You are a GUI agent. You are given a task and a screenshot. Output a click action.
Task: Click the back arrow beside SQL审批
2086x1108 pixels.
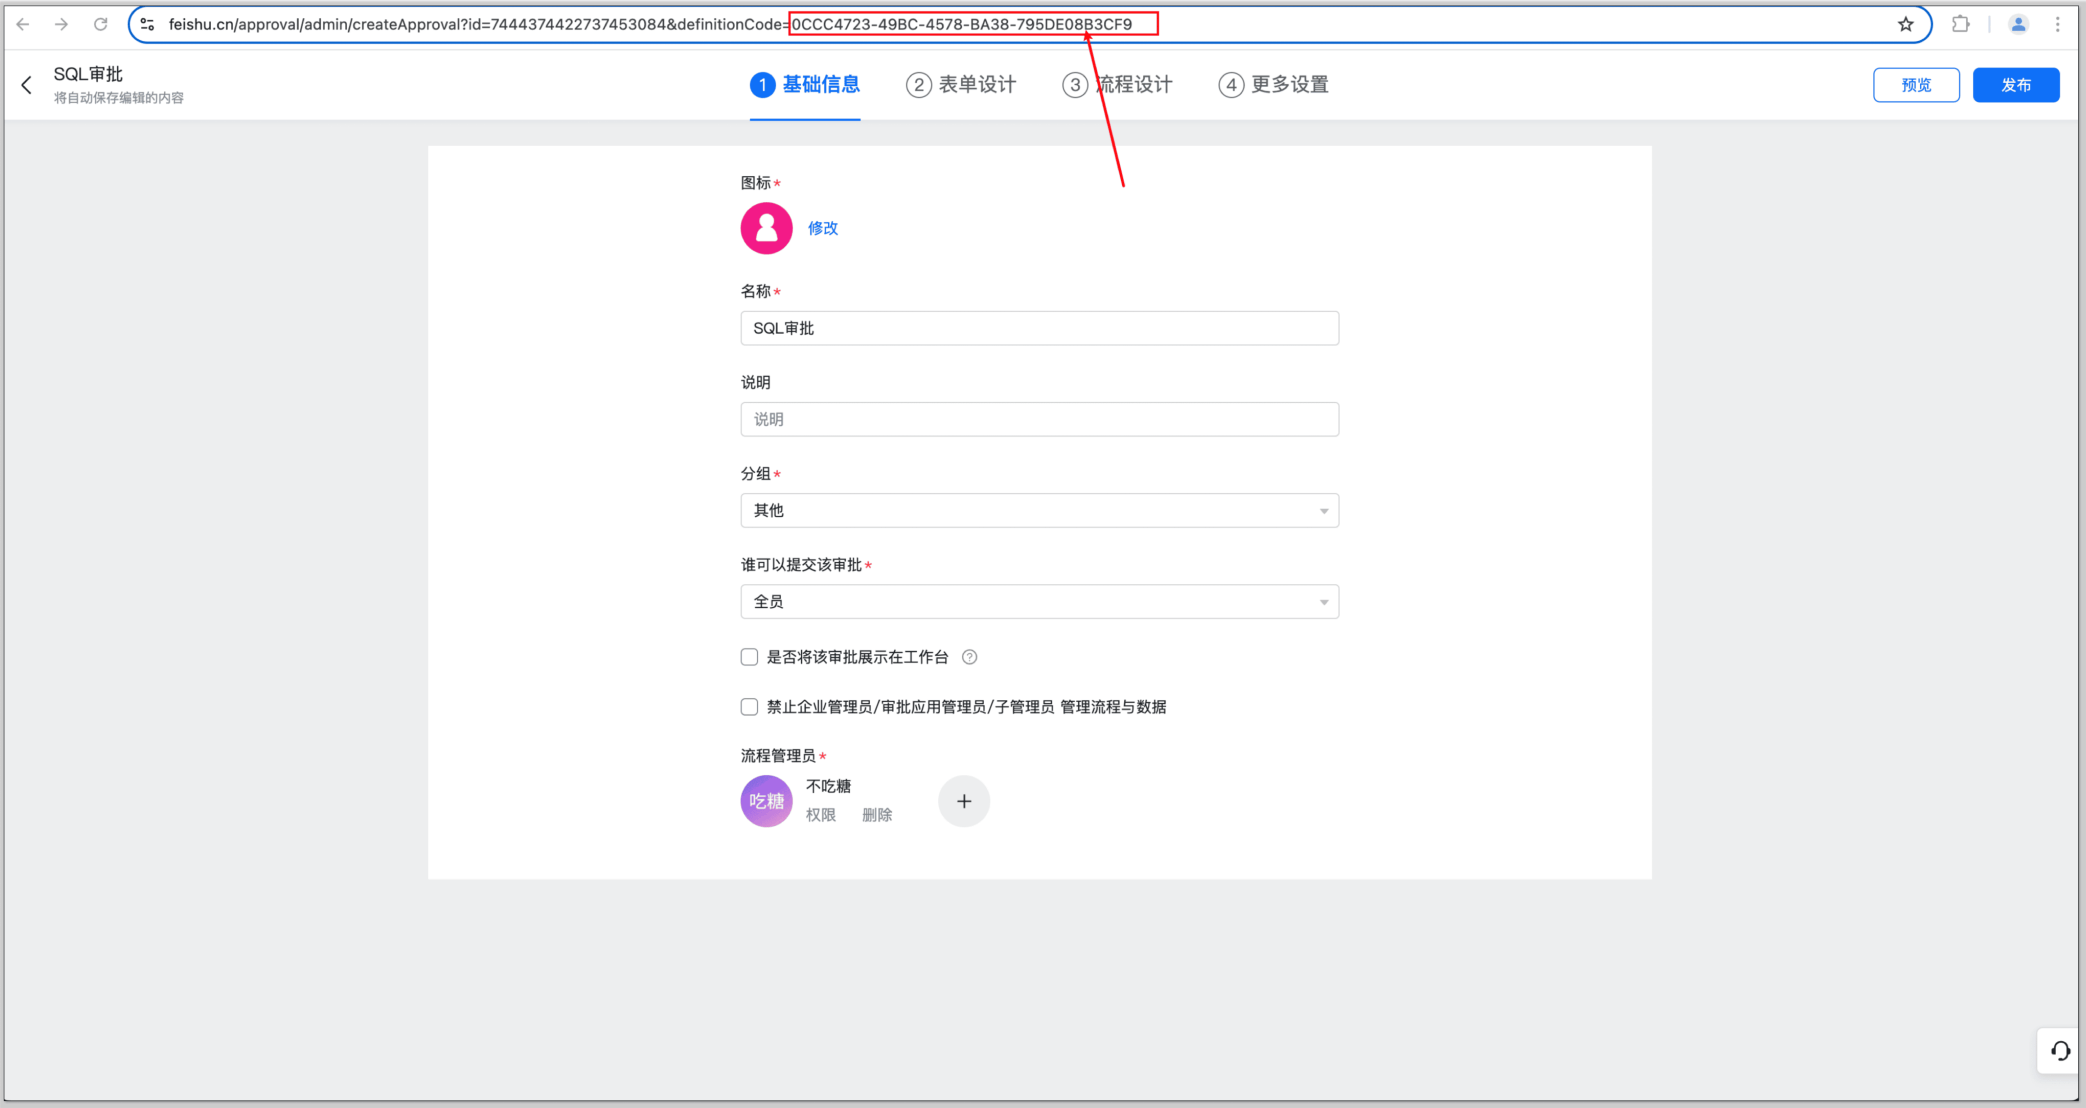click(x=27, y=85)
